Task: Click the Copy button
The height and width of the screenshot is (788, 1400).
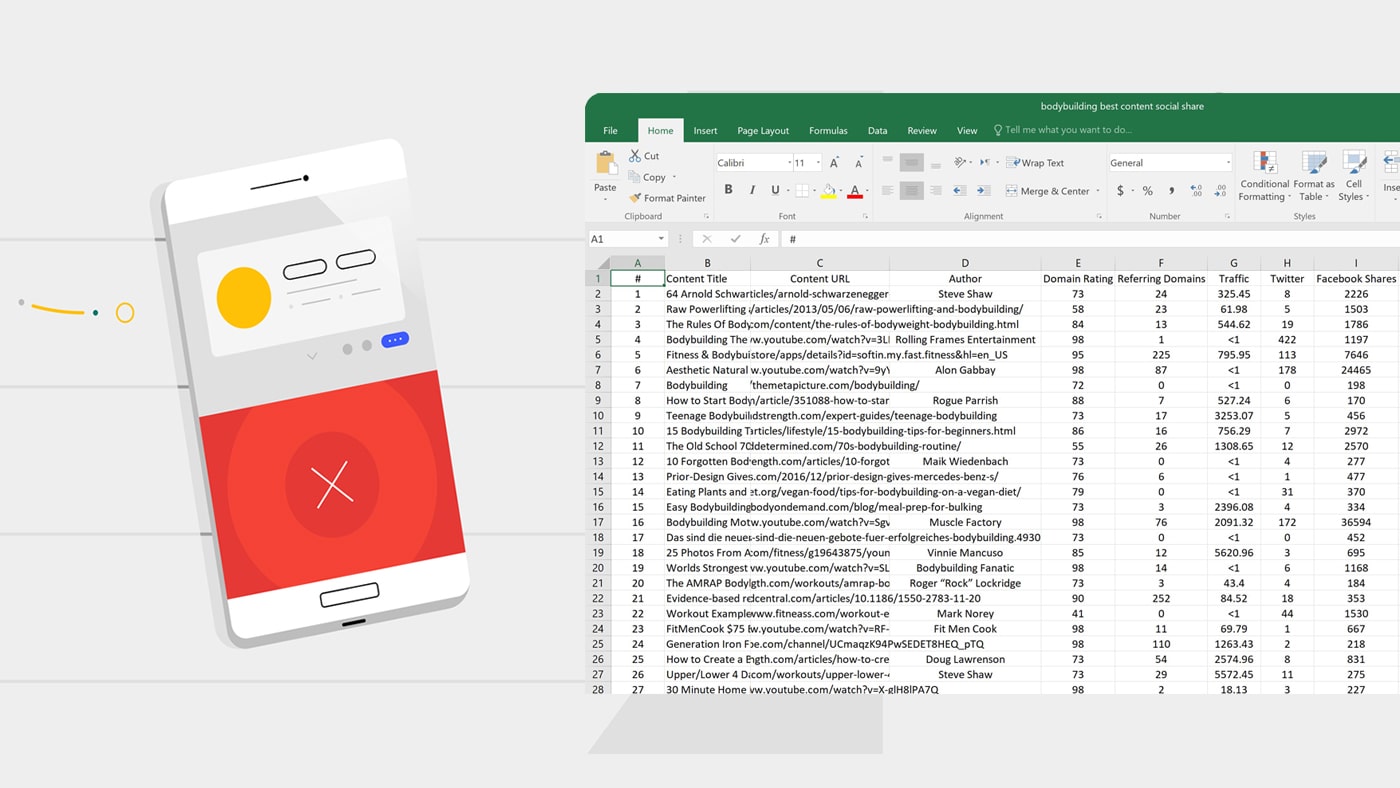Action: click(x=647, y=177)
